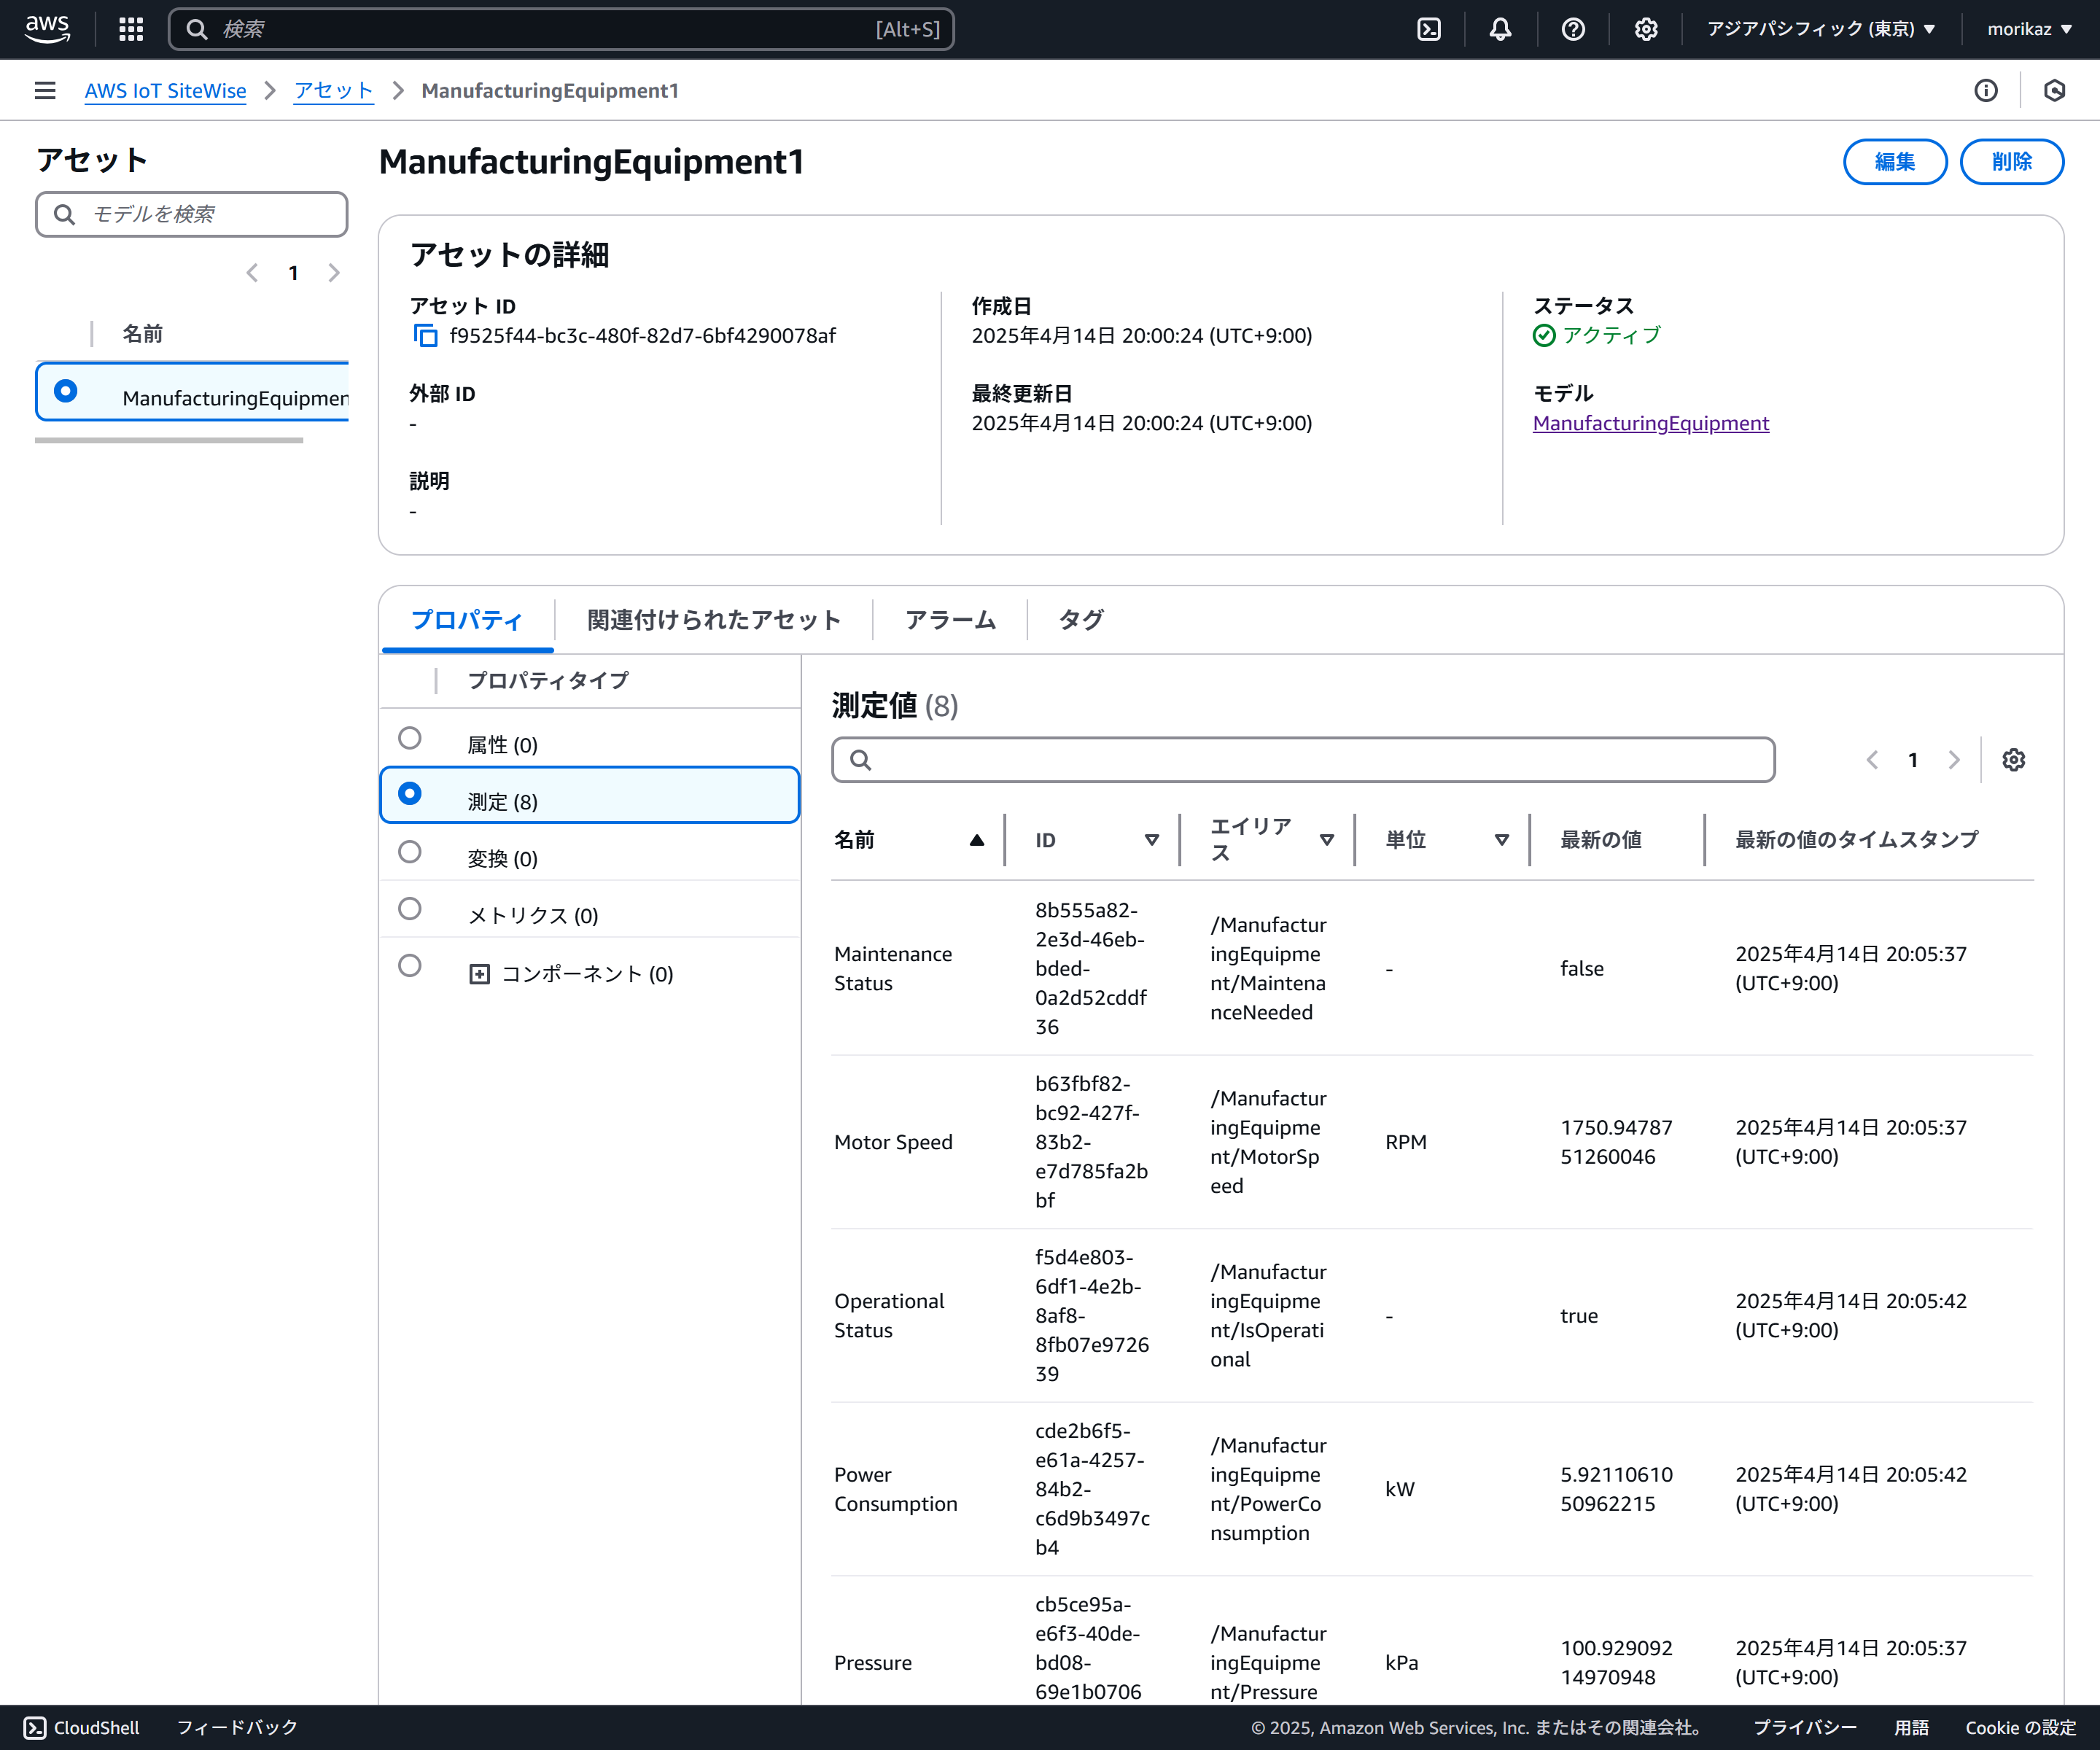Open the AWS services grid menu

(x=131, y=29)
